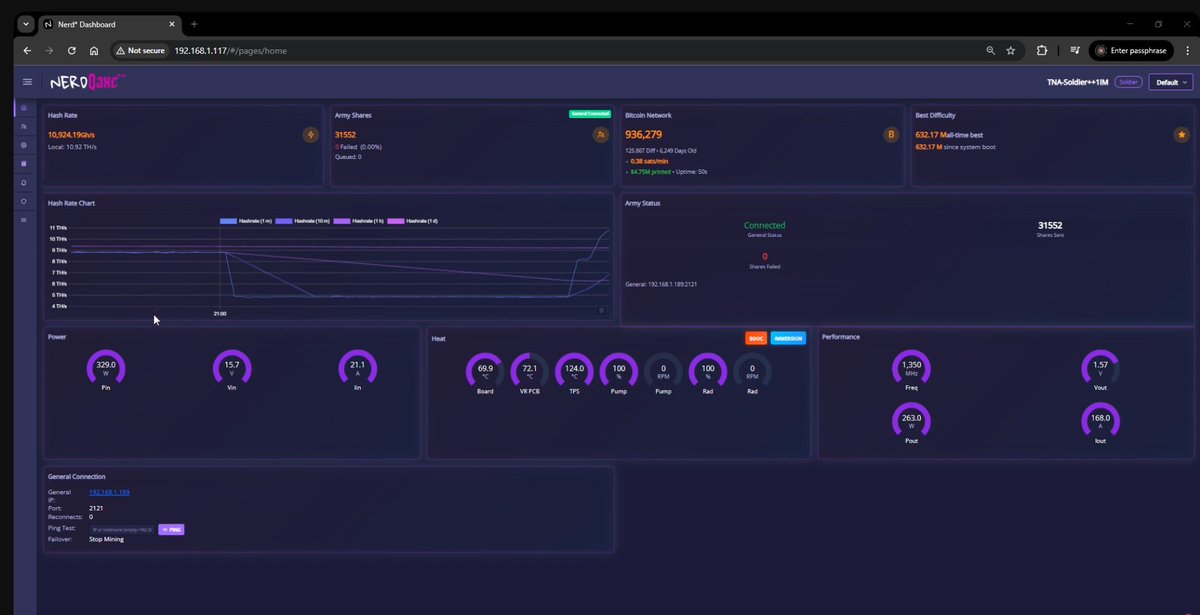This screenshot has width=1200, height=615.
Task: Open the Default theme dropdown
Action: 1171,82
